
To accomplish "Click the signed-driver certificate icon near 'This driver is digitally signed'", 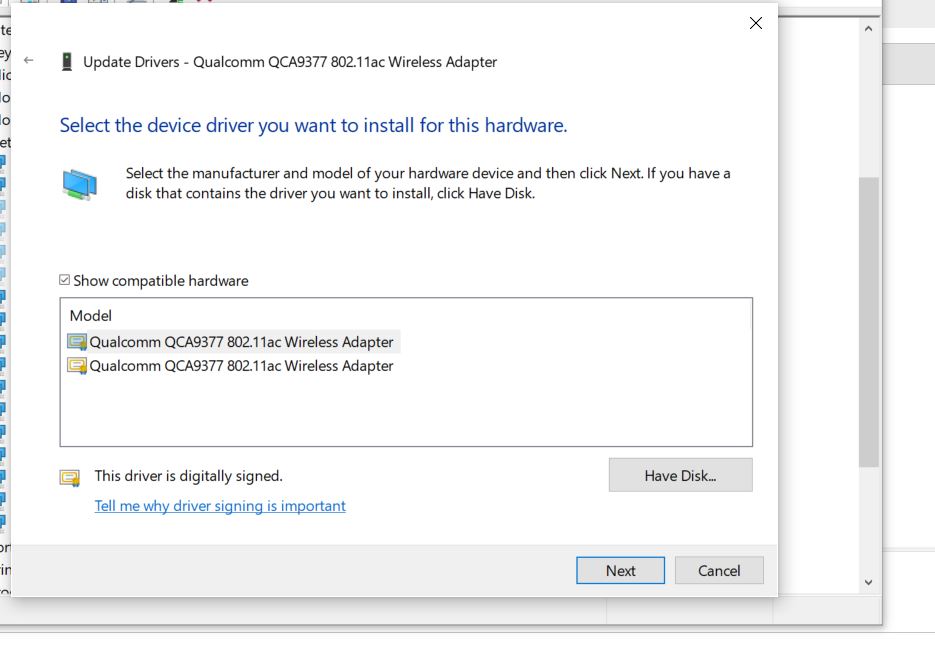I will click(70, 477).
